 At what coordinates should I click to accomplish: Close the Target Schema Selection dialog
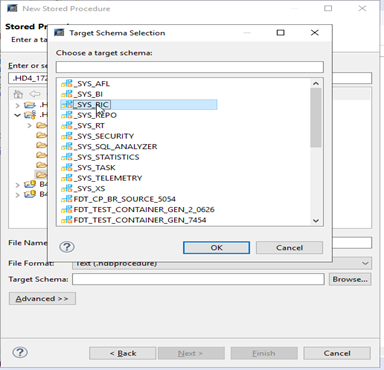click(x=314, y=33)
